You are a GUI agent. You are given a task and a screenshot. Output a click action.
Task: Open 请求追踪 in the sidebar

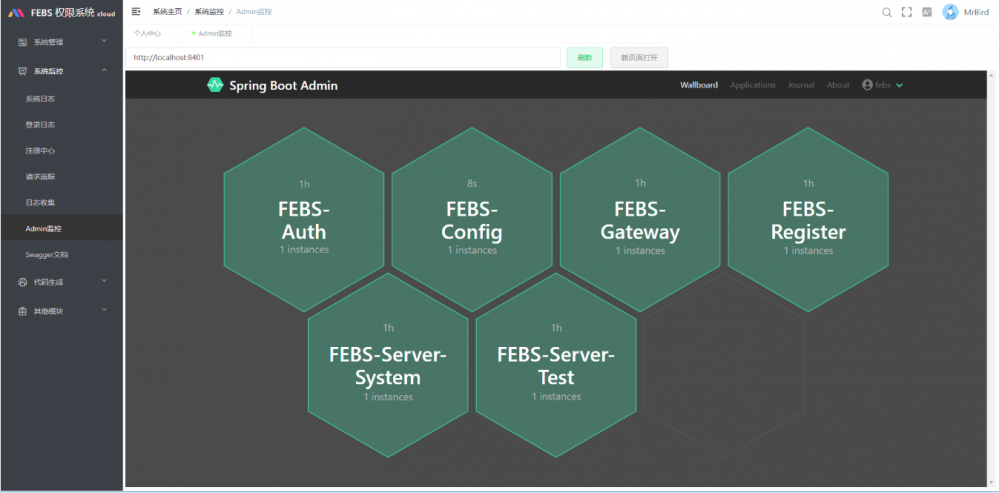tap(61, 176)
